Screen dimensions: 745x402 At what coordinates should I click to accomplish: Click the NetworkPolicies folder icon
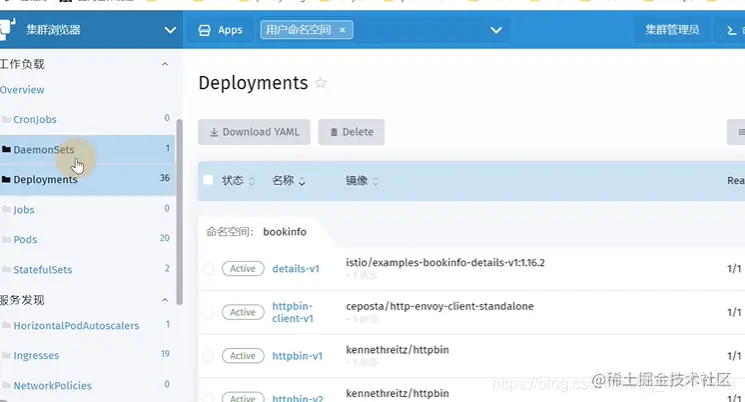[x=6, y=385]
